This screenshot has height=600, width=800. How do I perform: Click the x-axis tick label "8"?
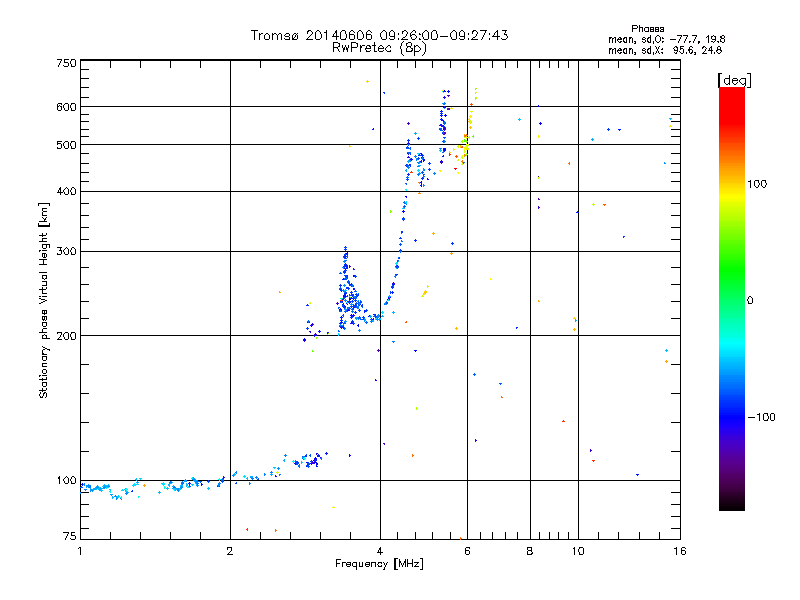(530, 551)
